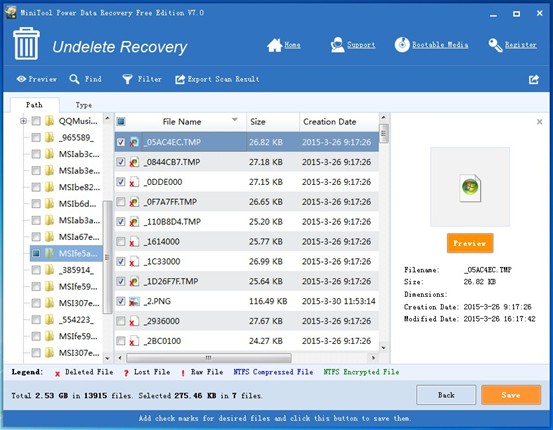Select the _1D26F7F.TMP file name

[x=171, y=281]
